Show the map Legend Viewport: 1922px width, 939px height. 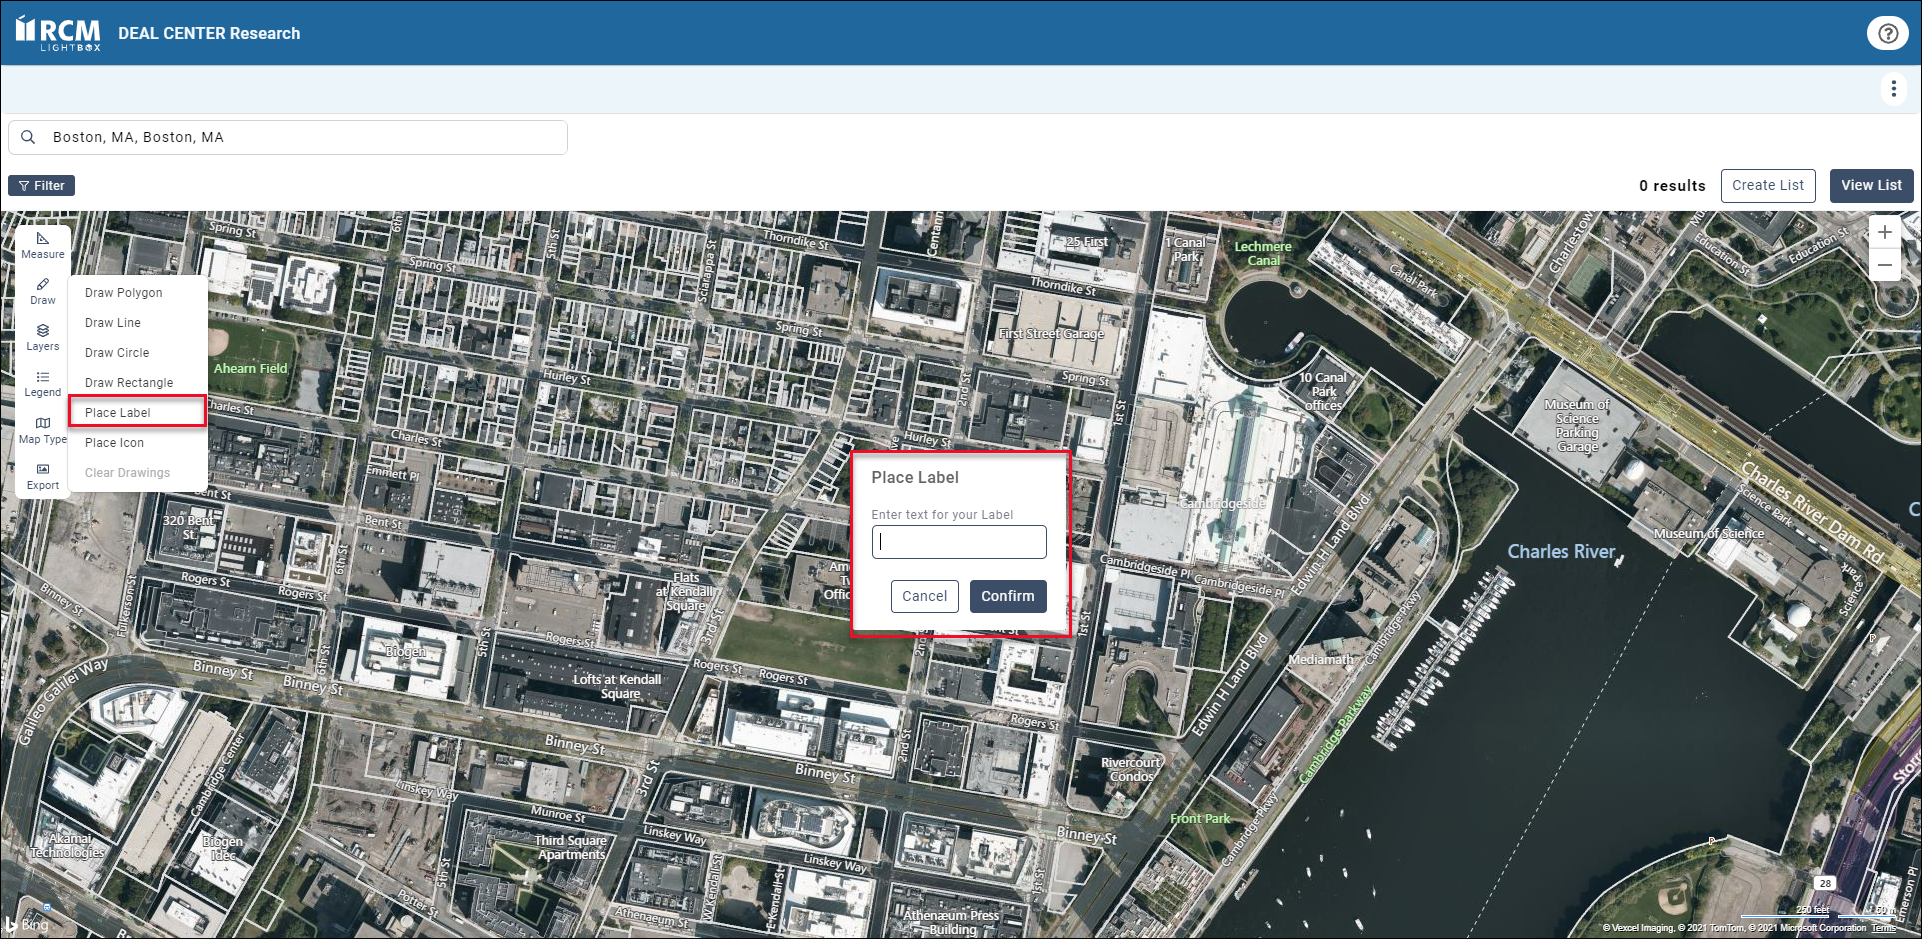coord(43,383)
